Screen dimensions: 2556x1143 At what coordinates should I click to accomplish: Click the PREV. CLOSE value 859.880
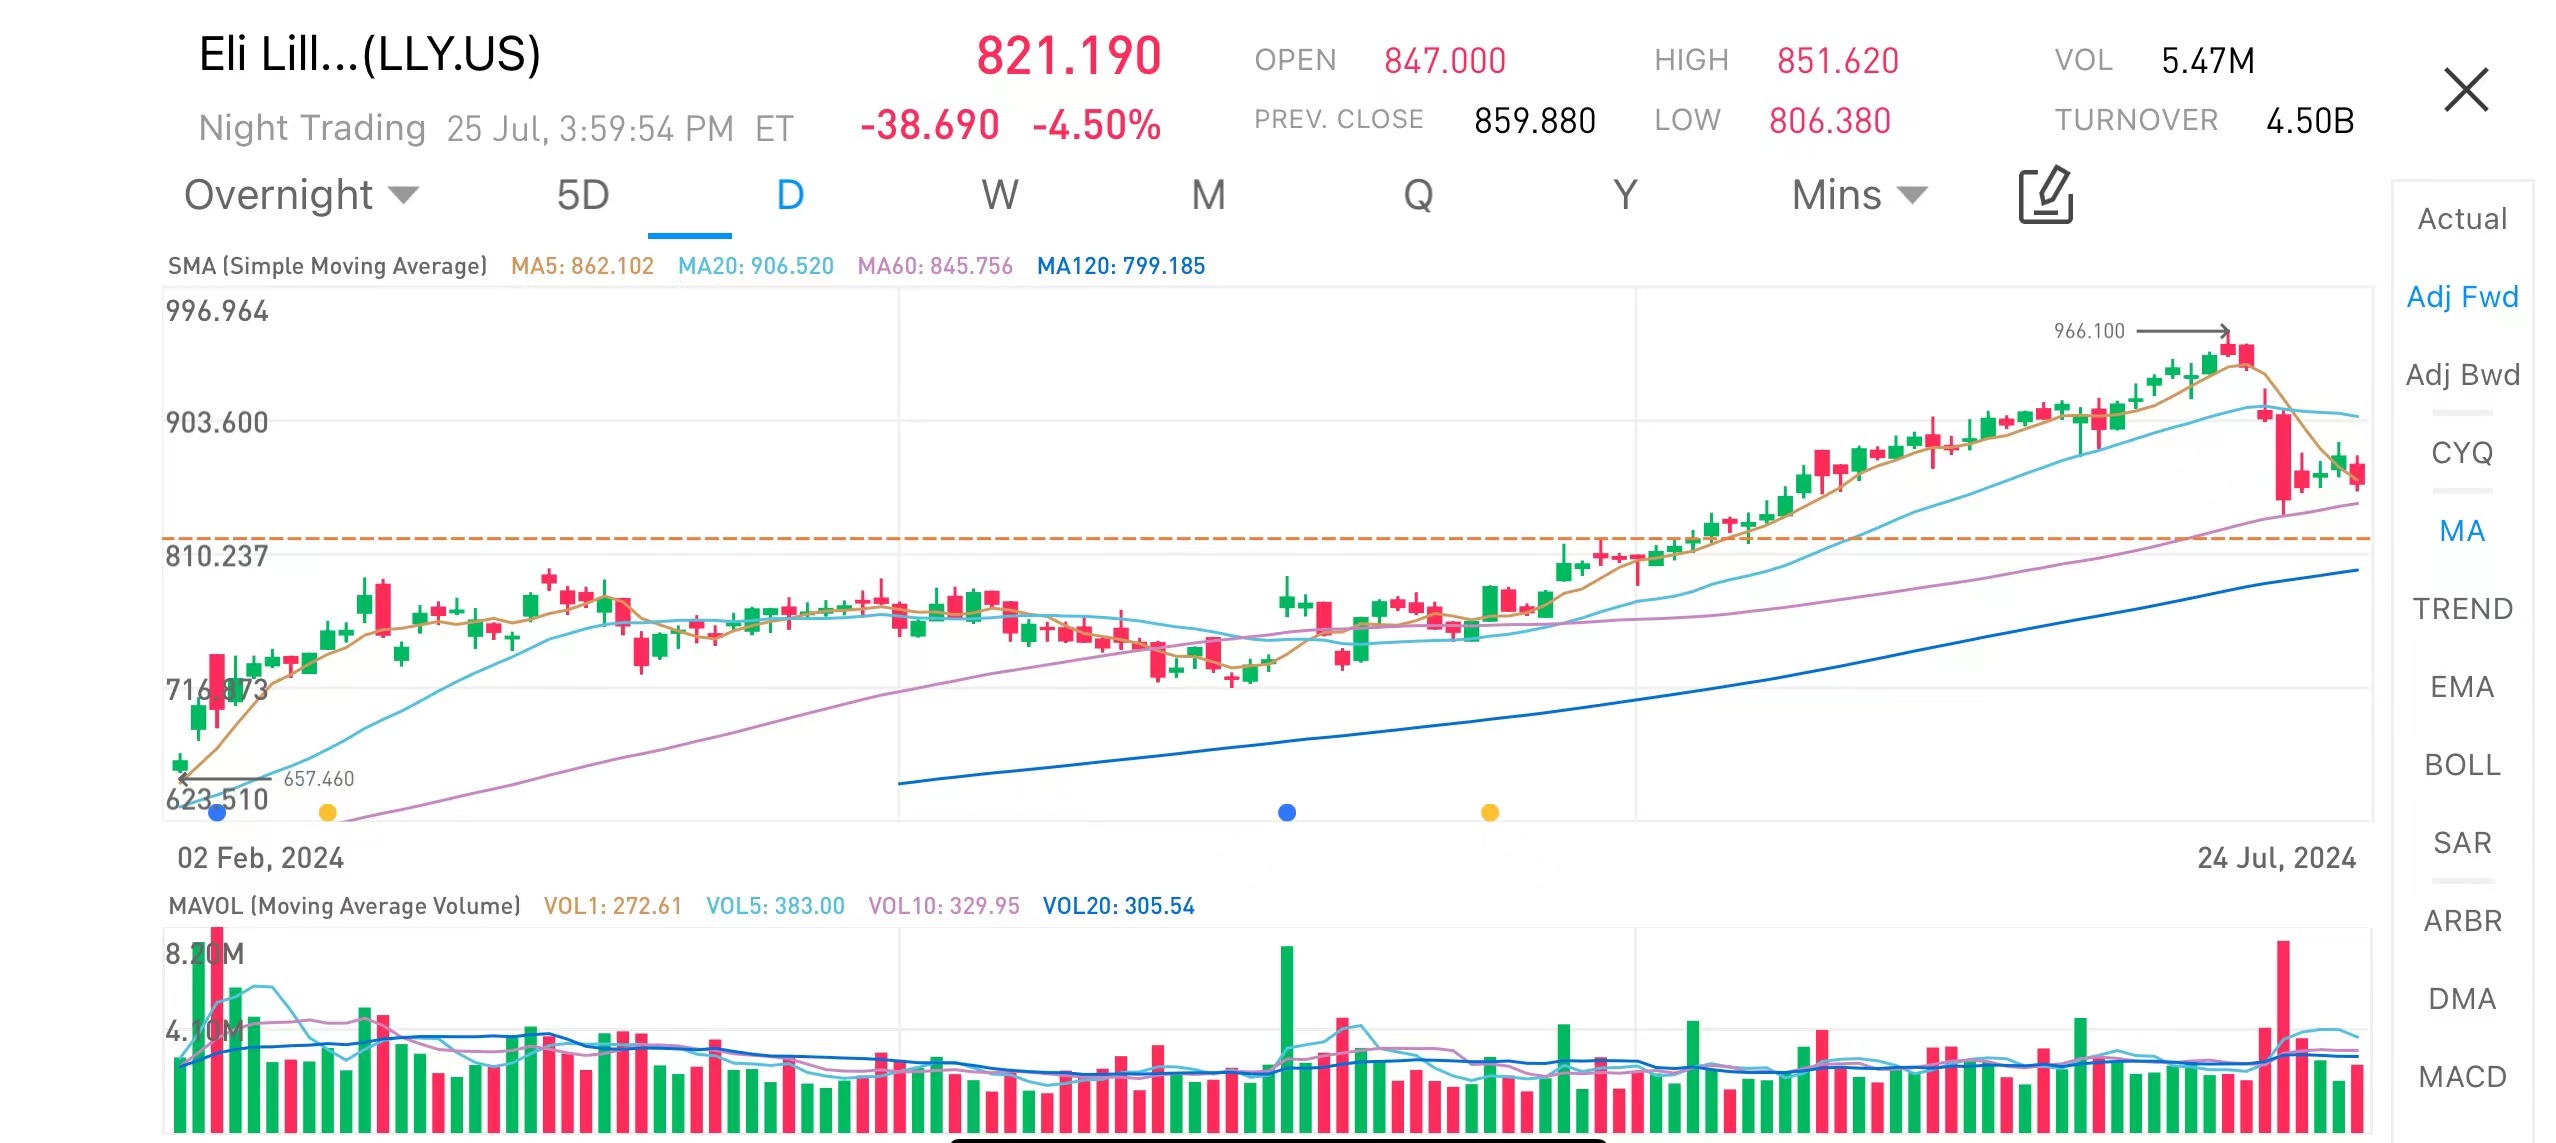point(1535,121)
